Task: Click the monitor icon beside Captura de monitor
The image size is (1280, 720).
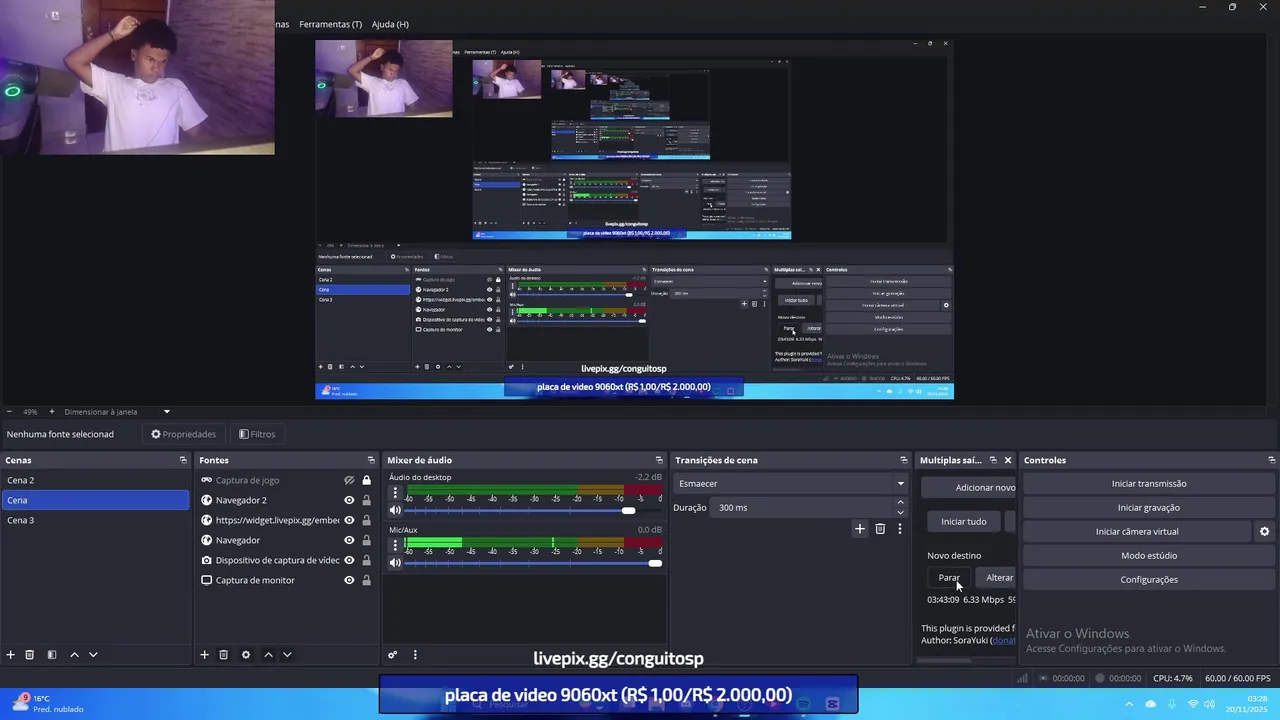Action: 207,580
